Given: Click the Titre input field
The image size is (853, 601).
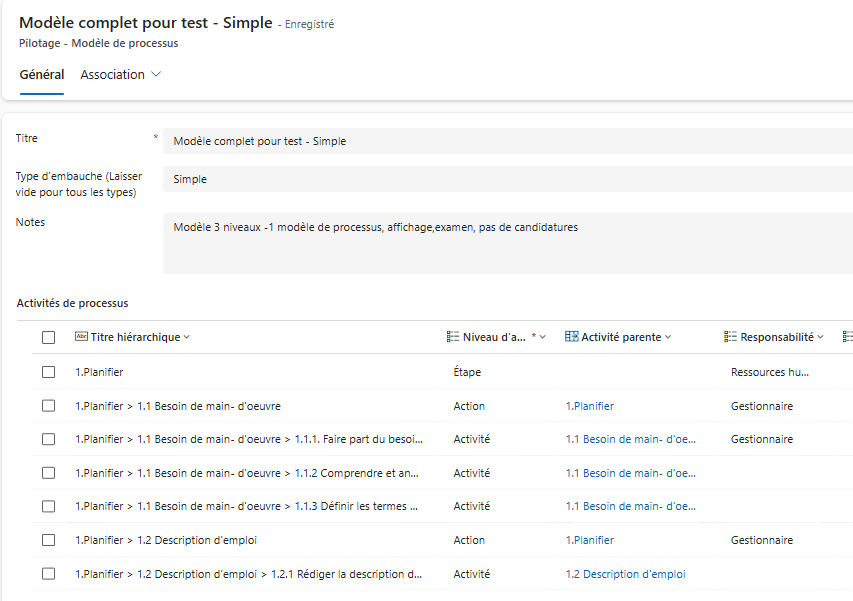Looking at the screenshot, I should click(500, 141).
